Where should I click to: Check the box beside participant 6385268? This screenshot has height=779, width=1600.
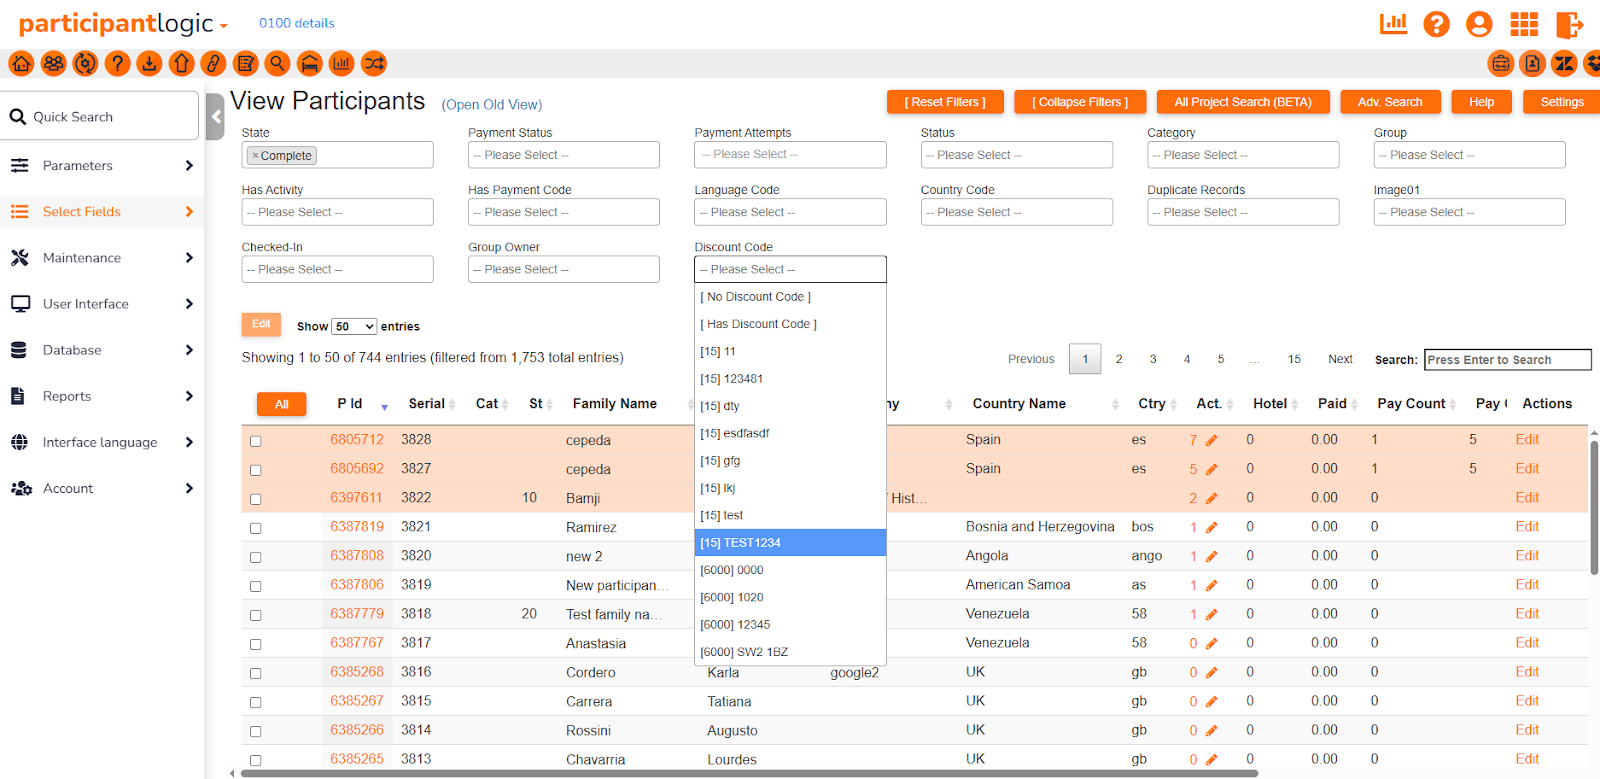tap(256, 673)
